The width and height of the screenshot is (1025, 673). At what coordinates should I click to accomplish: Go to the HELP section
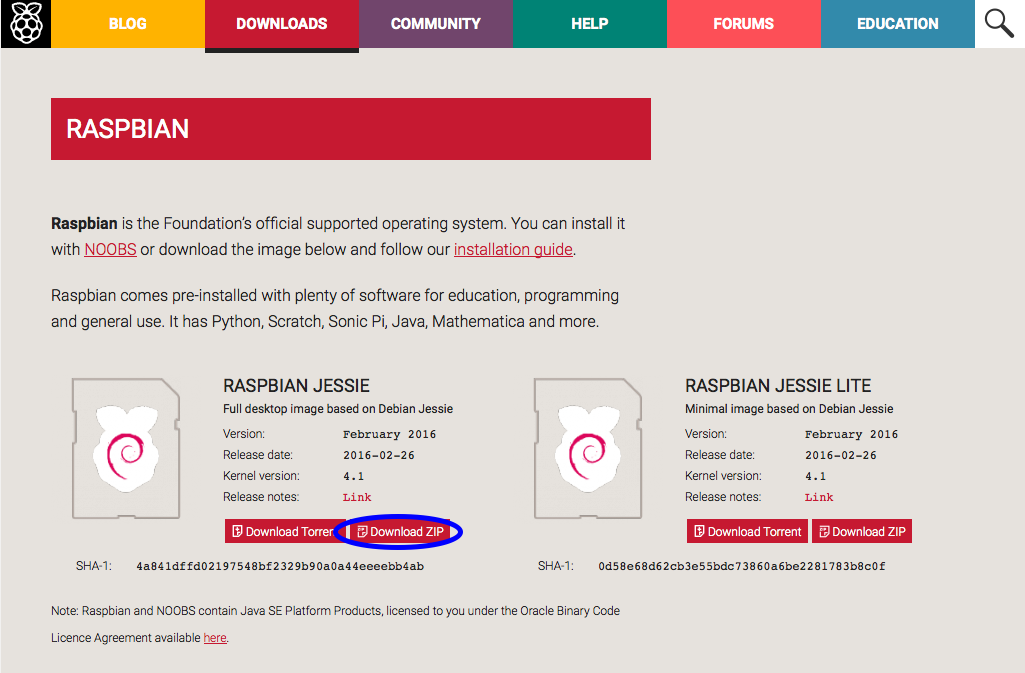(589, 23)
